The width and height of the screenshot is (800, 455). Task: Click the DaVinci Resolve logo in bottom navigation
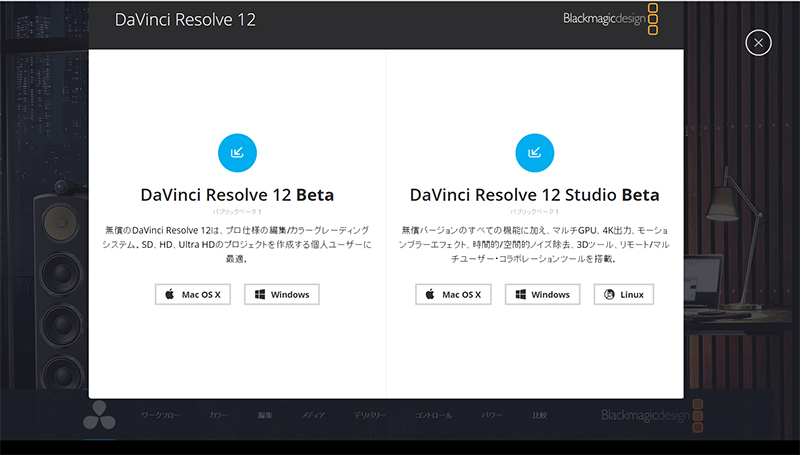click(99, 416)
